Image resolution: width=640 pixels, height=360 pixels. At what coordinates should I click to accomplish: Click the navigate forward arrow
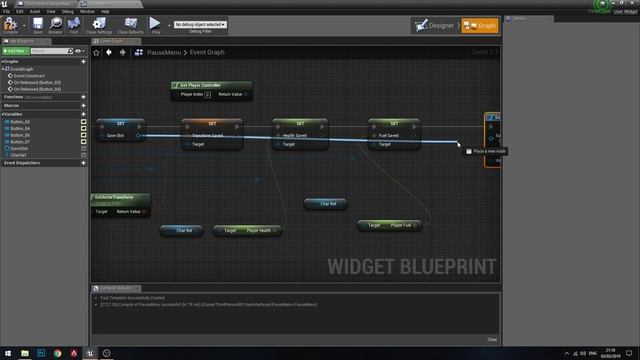point(122,52)
